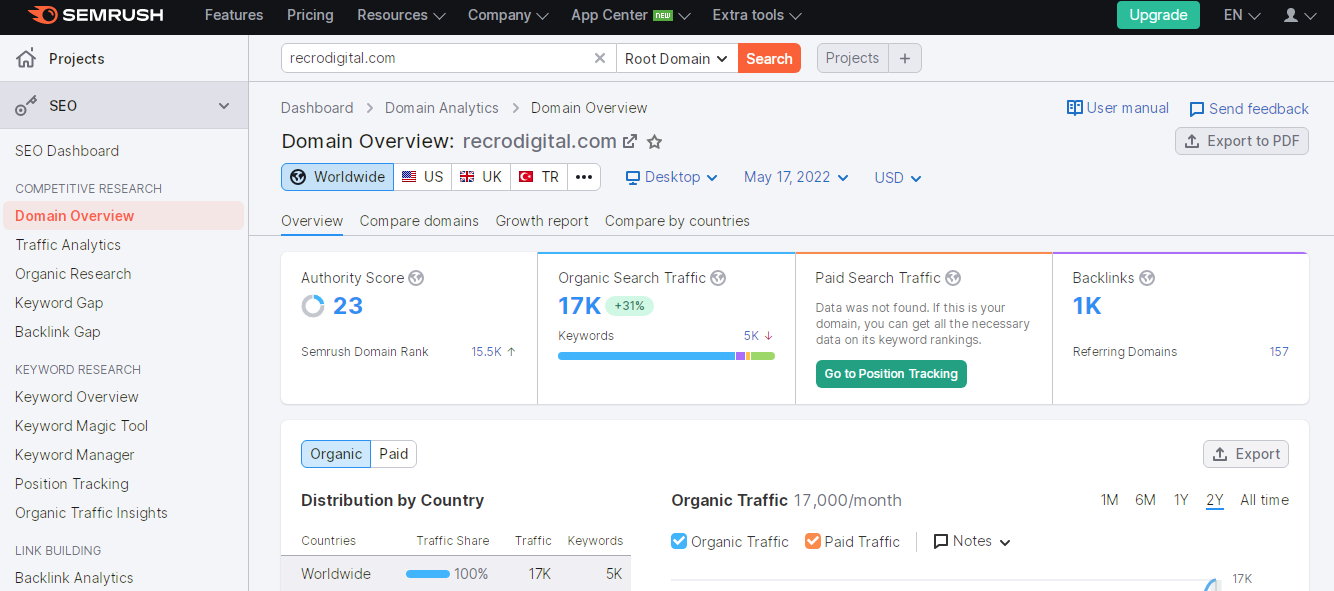1334x591 pixels.
Task: Collapse the SEO sidebar section
Action: coord(224,106)
